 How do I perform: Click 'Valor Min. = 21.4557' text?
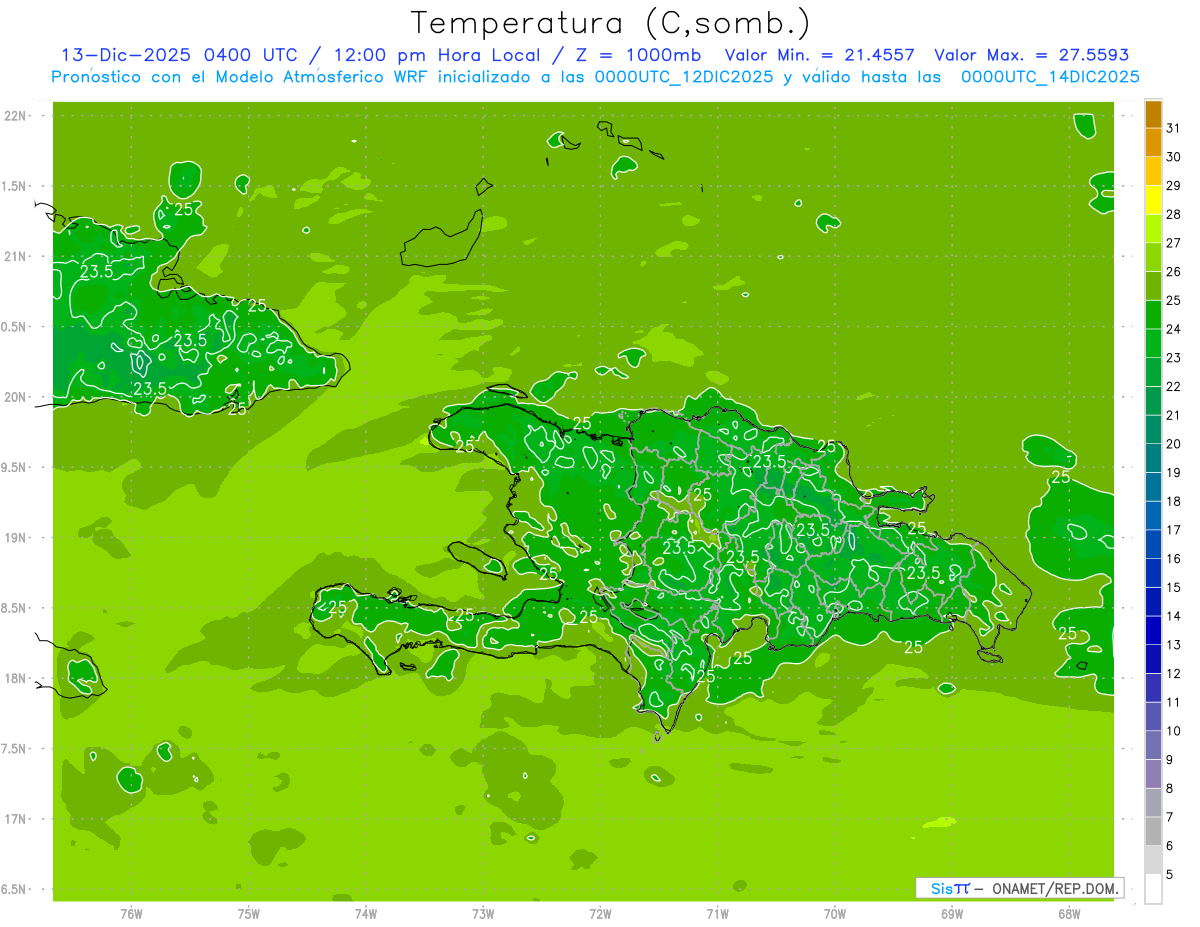[819, 55]
